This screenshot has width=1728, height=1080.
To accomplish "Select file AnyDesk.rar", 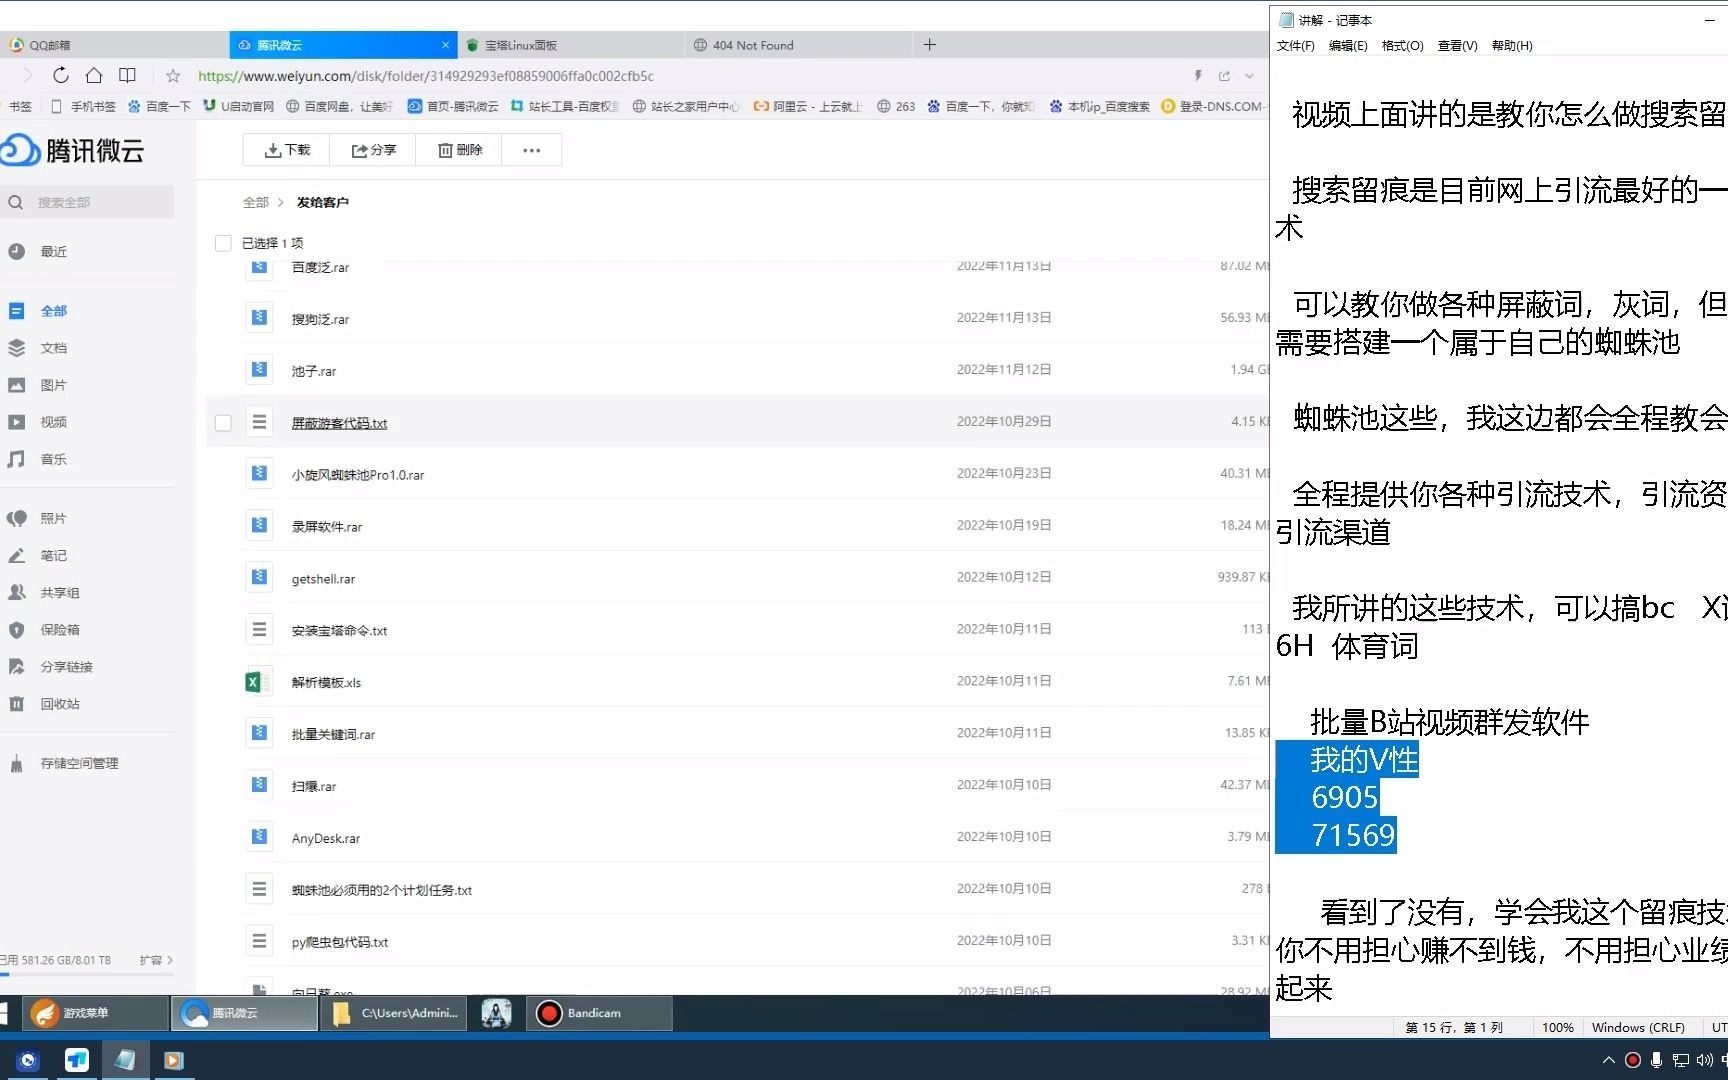I will (326, 838).
